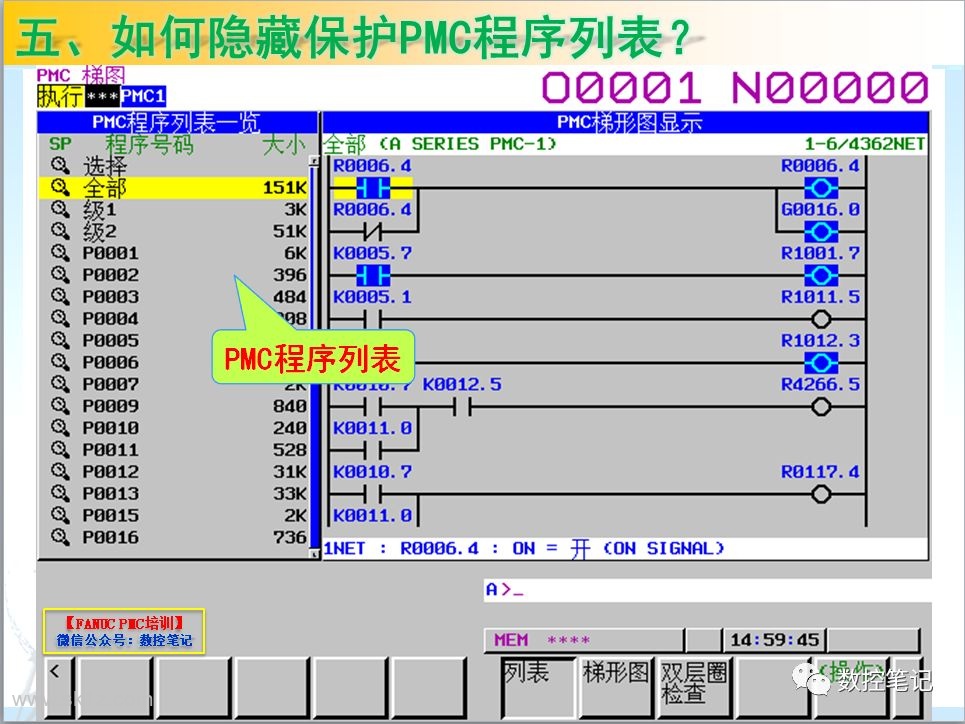This screenshot has height=724, width=965.
Task: Select the P0016 subprogram entry
Action: coord(173,537)
